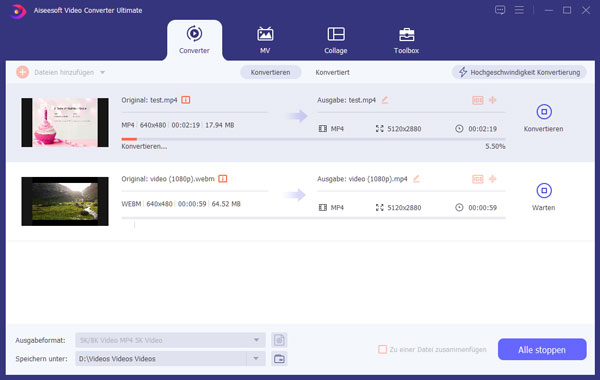The height and width of the screenshot is (380, 600).
Task: Edit the output name of video (1080p).mp4
Action: tap(416, 179)
